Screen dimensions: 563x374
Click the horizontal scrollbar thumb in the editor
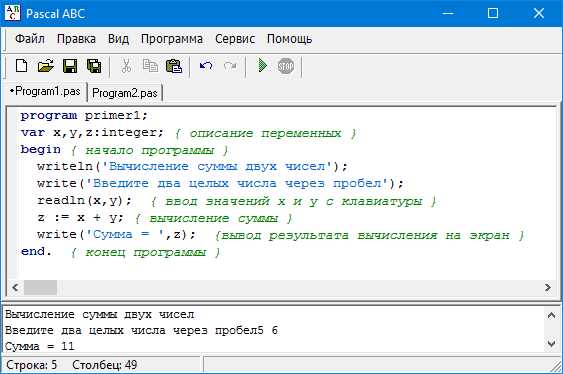tap(40, 287)
